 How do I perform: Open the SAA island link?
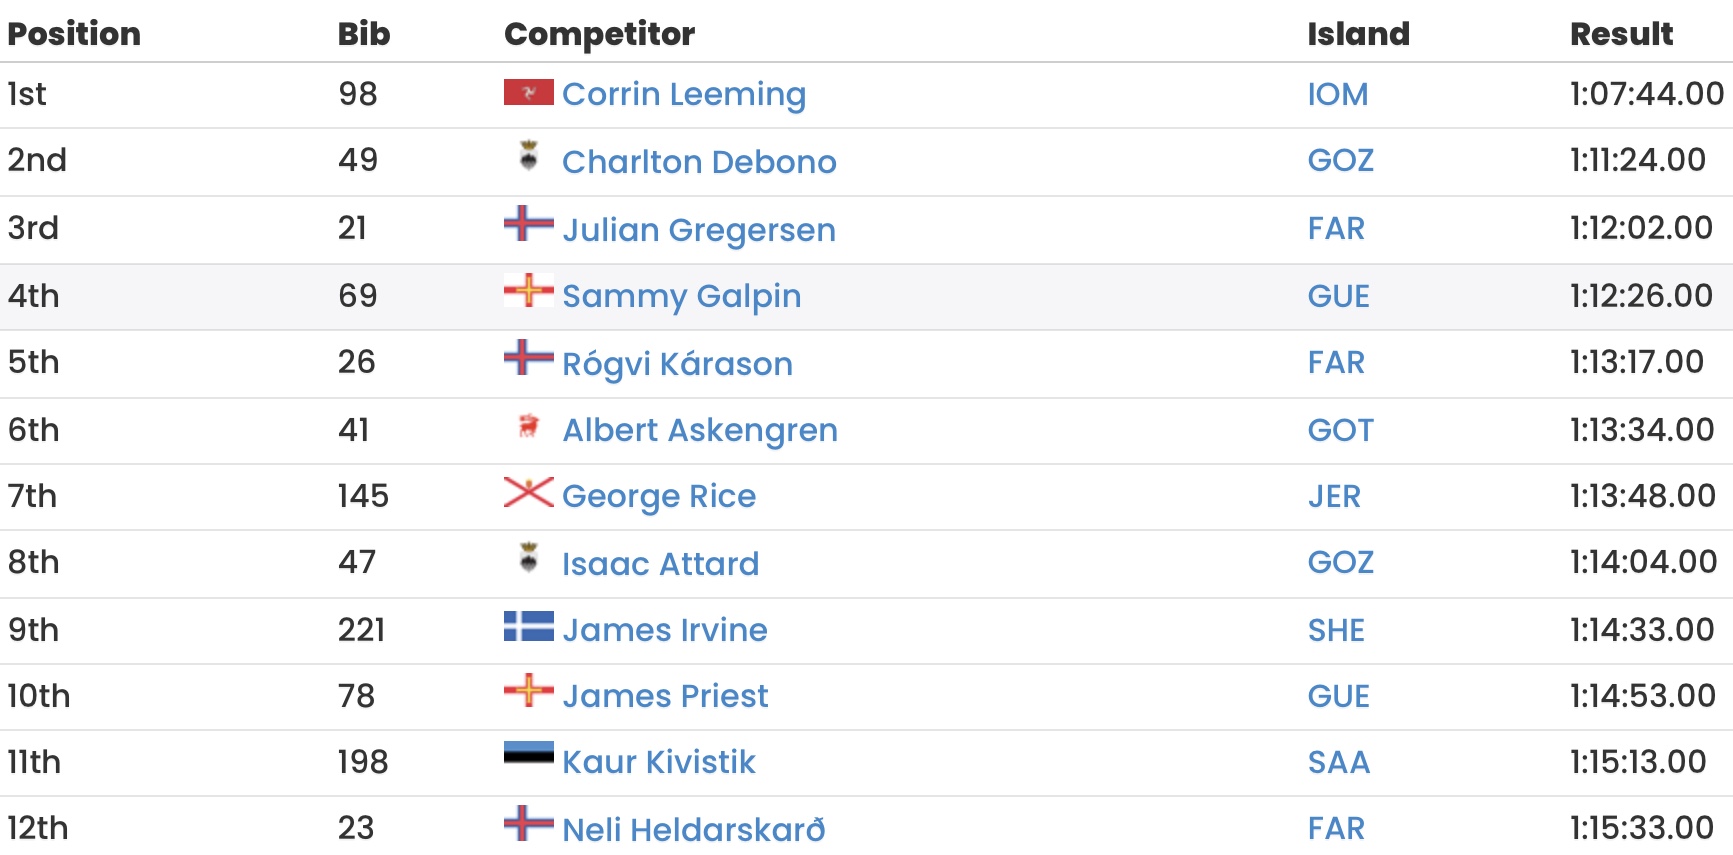click(x=1338, y=762)
